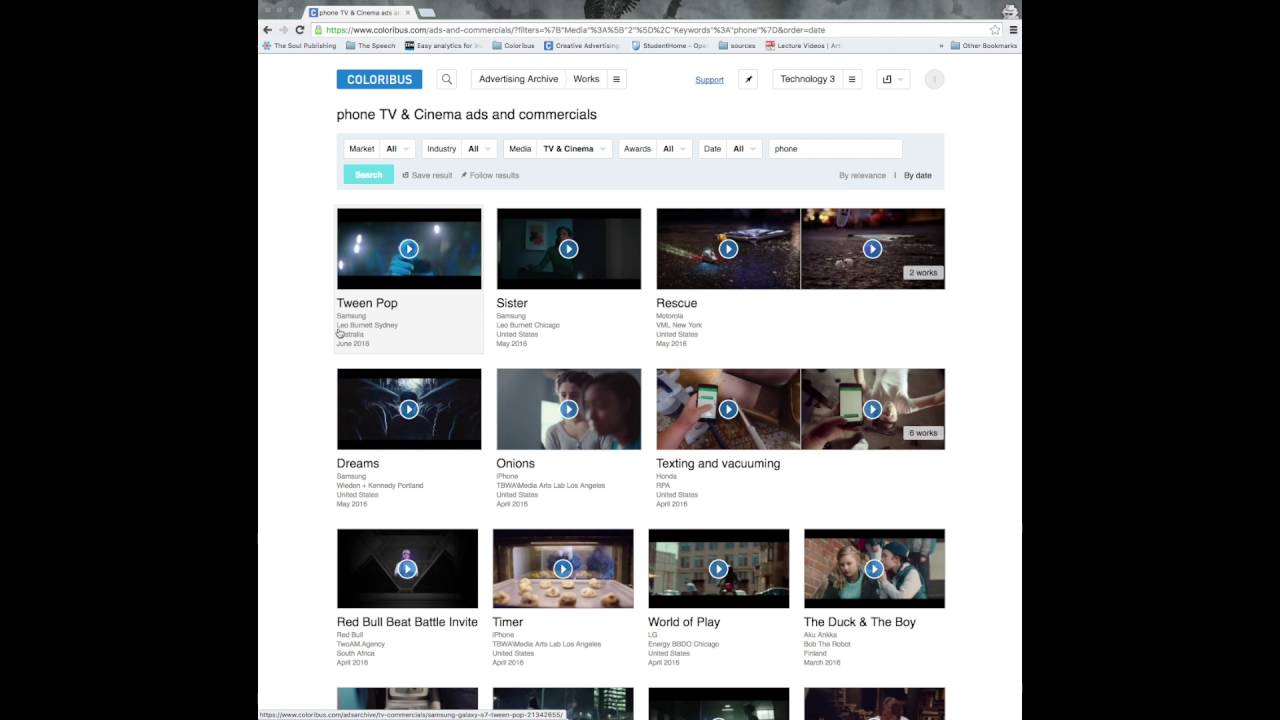The image size is (1280, 720).
Task: Play the Red Bull Beat Battle Invite video
Action: (x=407, y=569)
